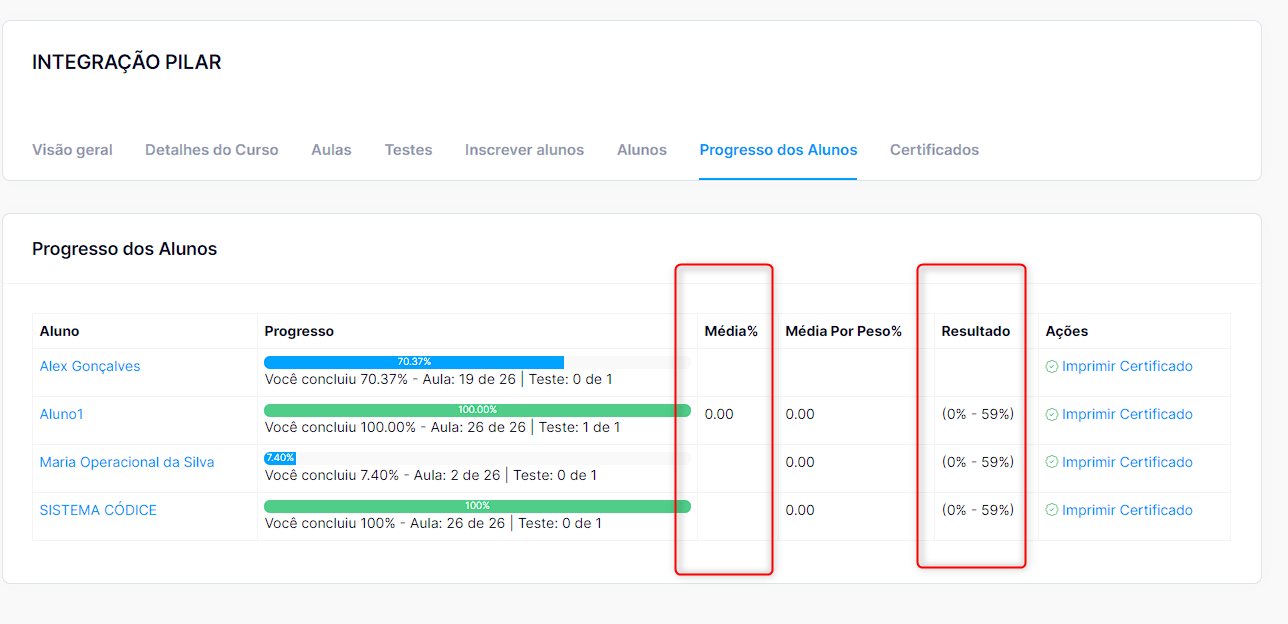Click certificate check icon for SISTEMA CÓDICE
The height and width of the screenshot is (624, 1288).
click(x=1051, y=511)
